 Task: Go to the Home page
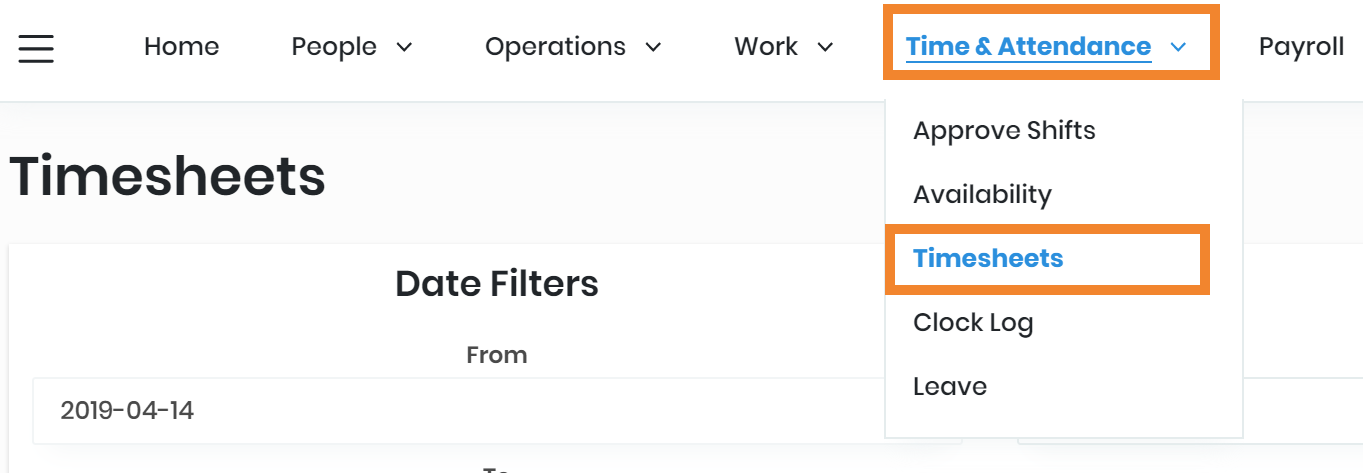coord(181,47)
